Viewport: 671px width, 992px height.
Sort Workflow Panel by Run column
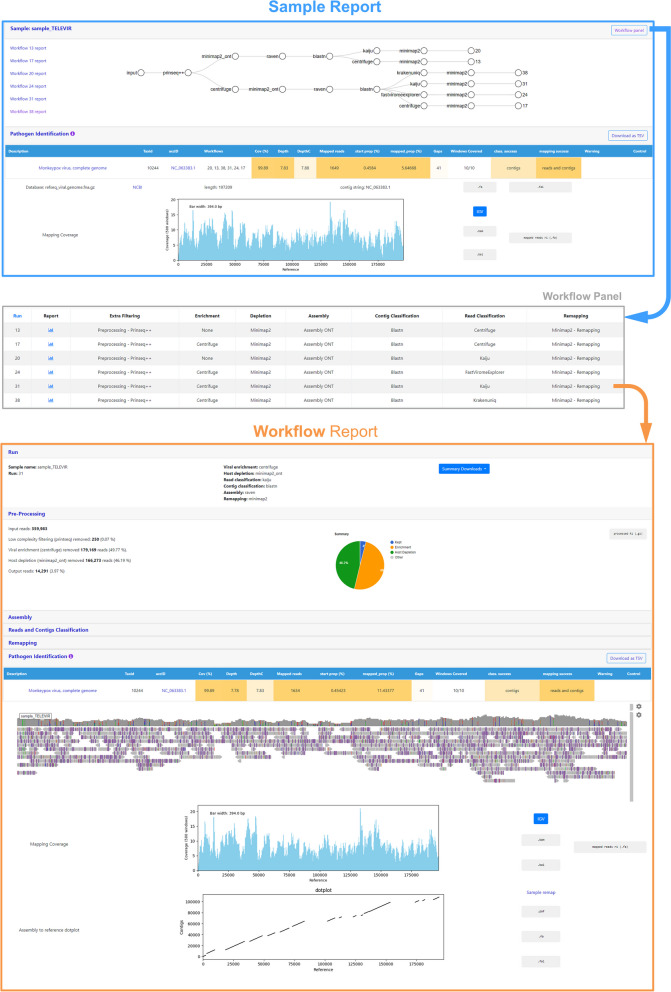(x=18, y=316)
